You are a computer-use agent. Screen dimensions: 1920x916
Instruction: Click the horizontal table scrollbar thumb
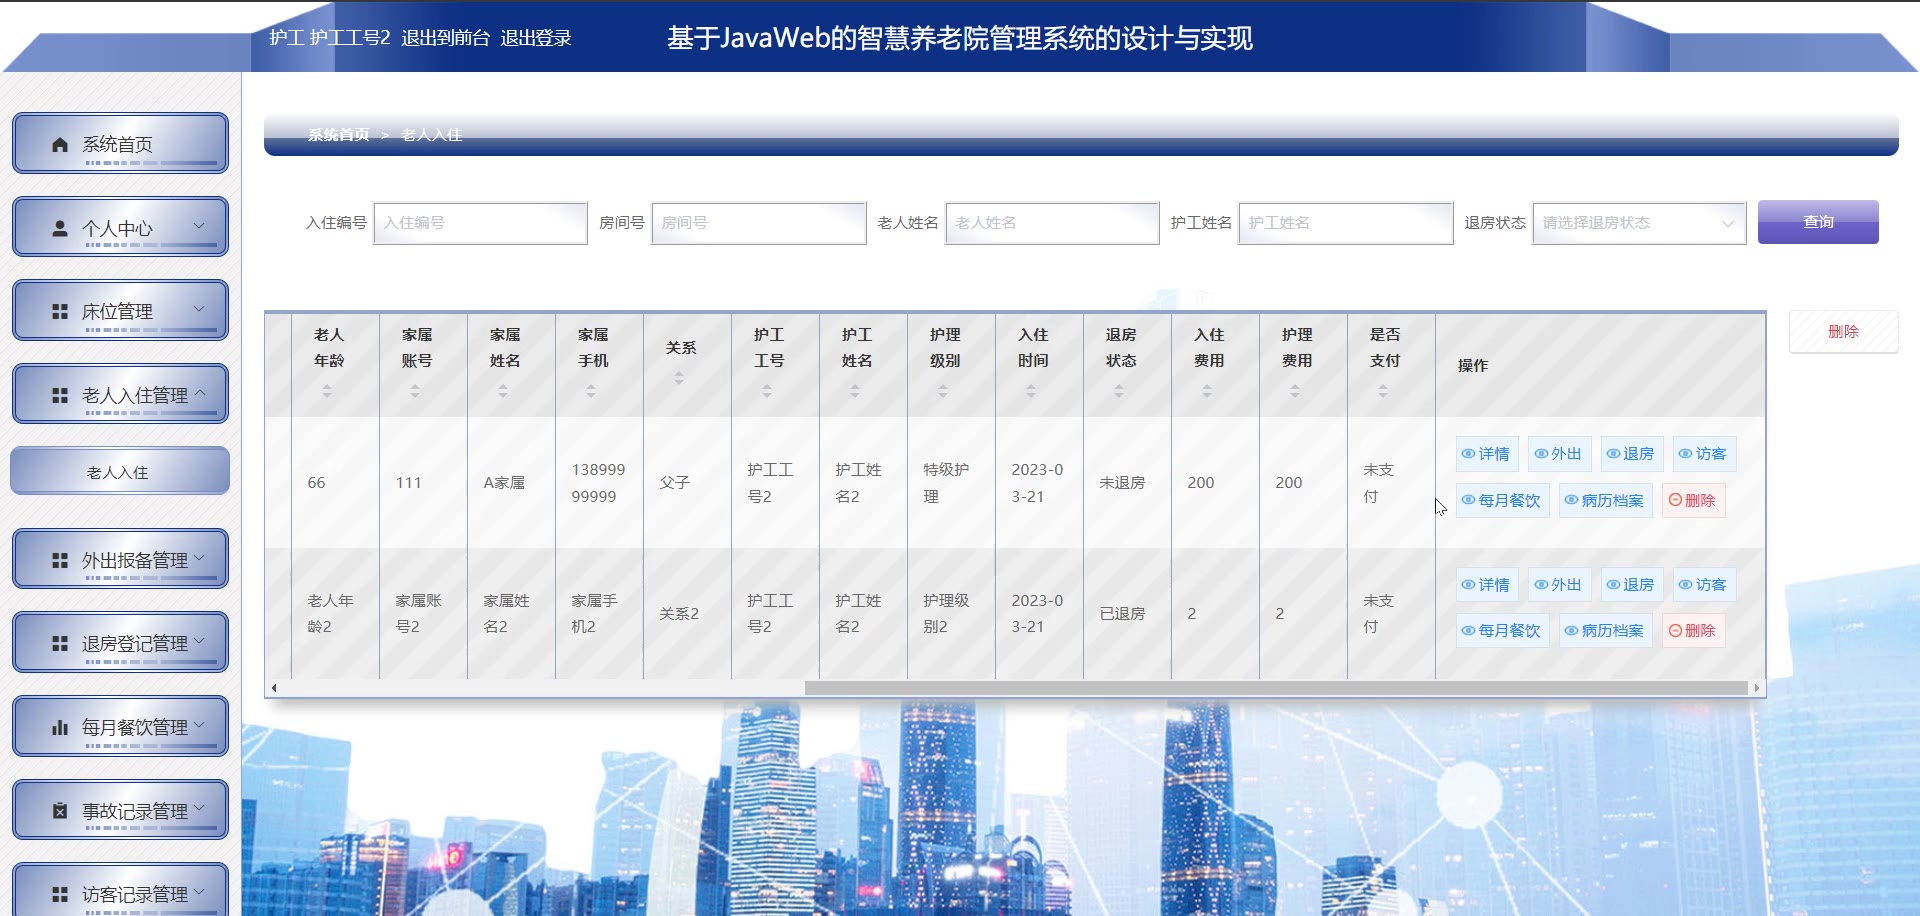coord(1275,688)
